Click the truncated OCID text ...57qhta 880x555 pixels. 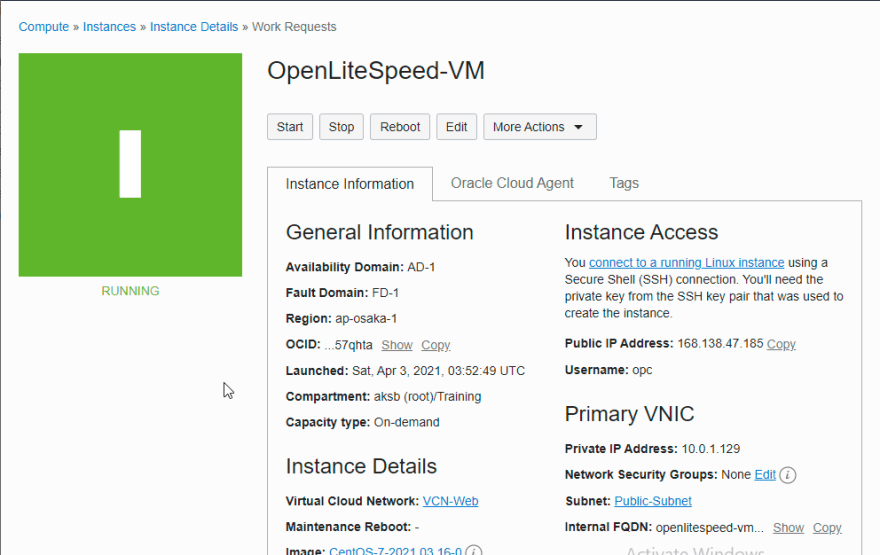point(349,345)
